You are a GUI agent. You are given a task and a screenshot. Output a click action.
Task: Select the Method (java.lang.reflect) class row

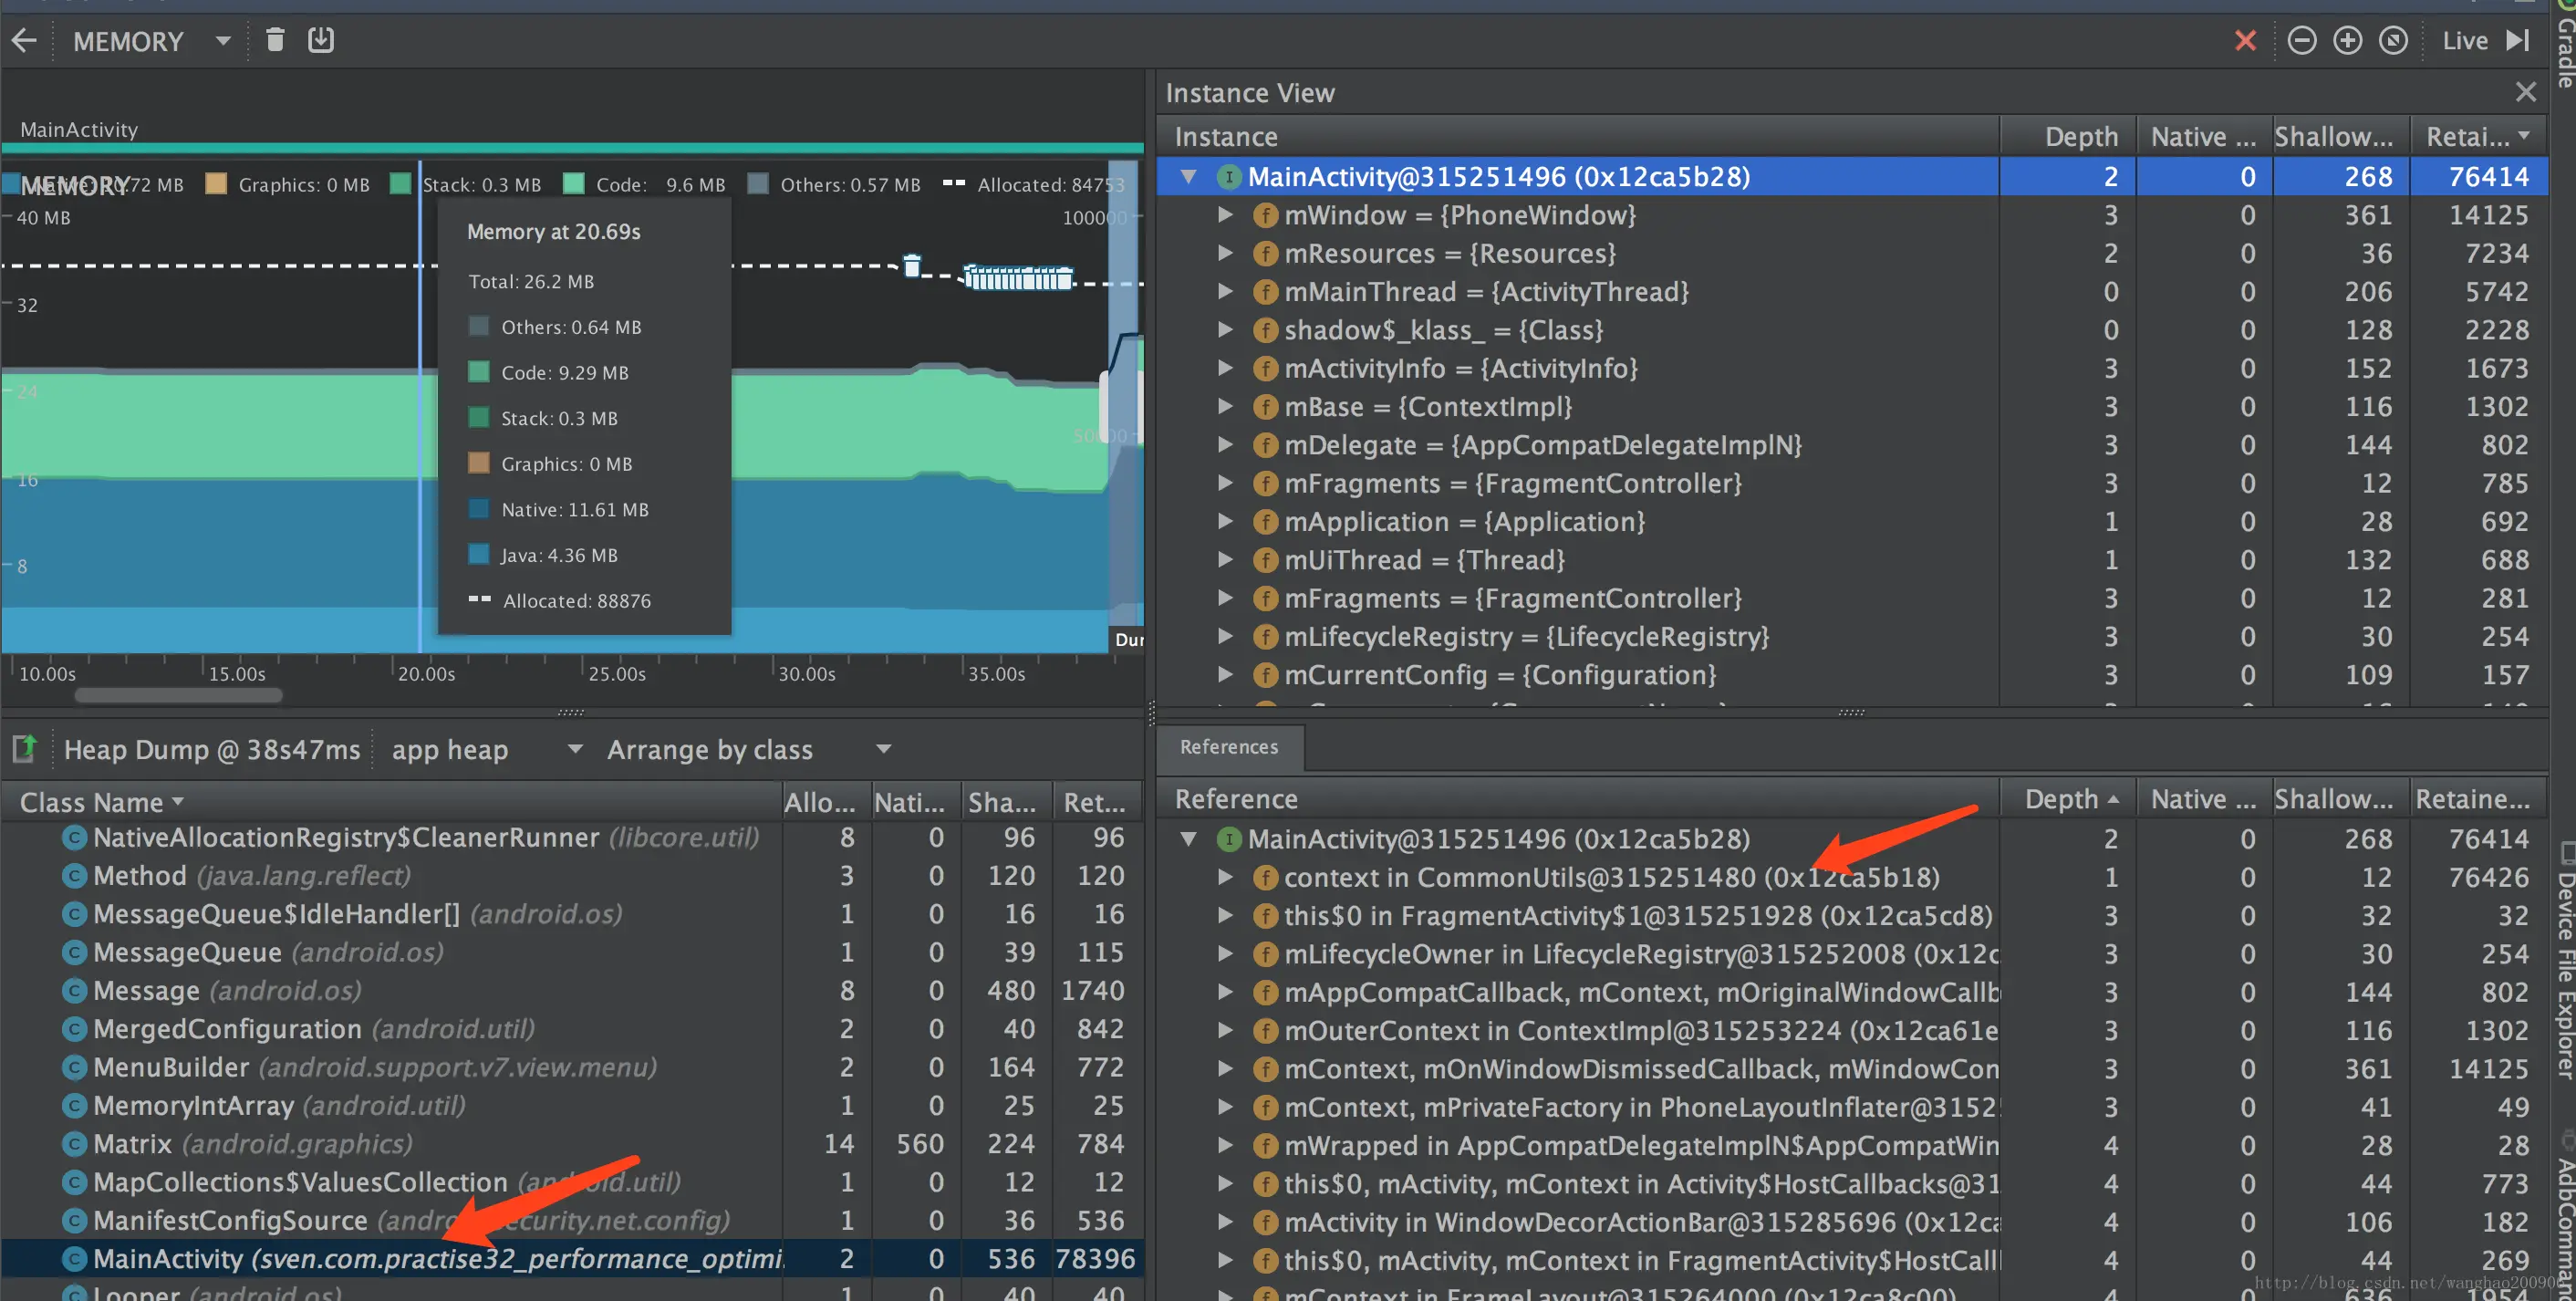[x=572, y=875]
